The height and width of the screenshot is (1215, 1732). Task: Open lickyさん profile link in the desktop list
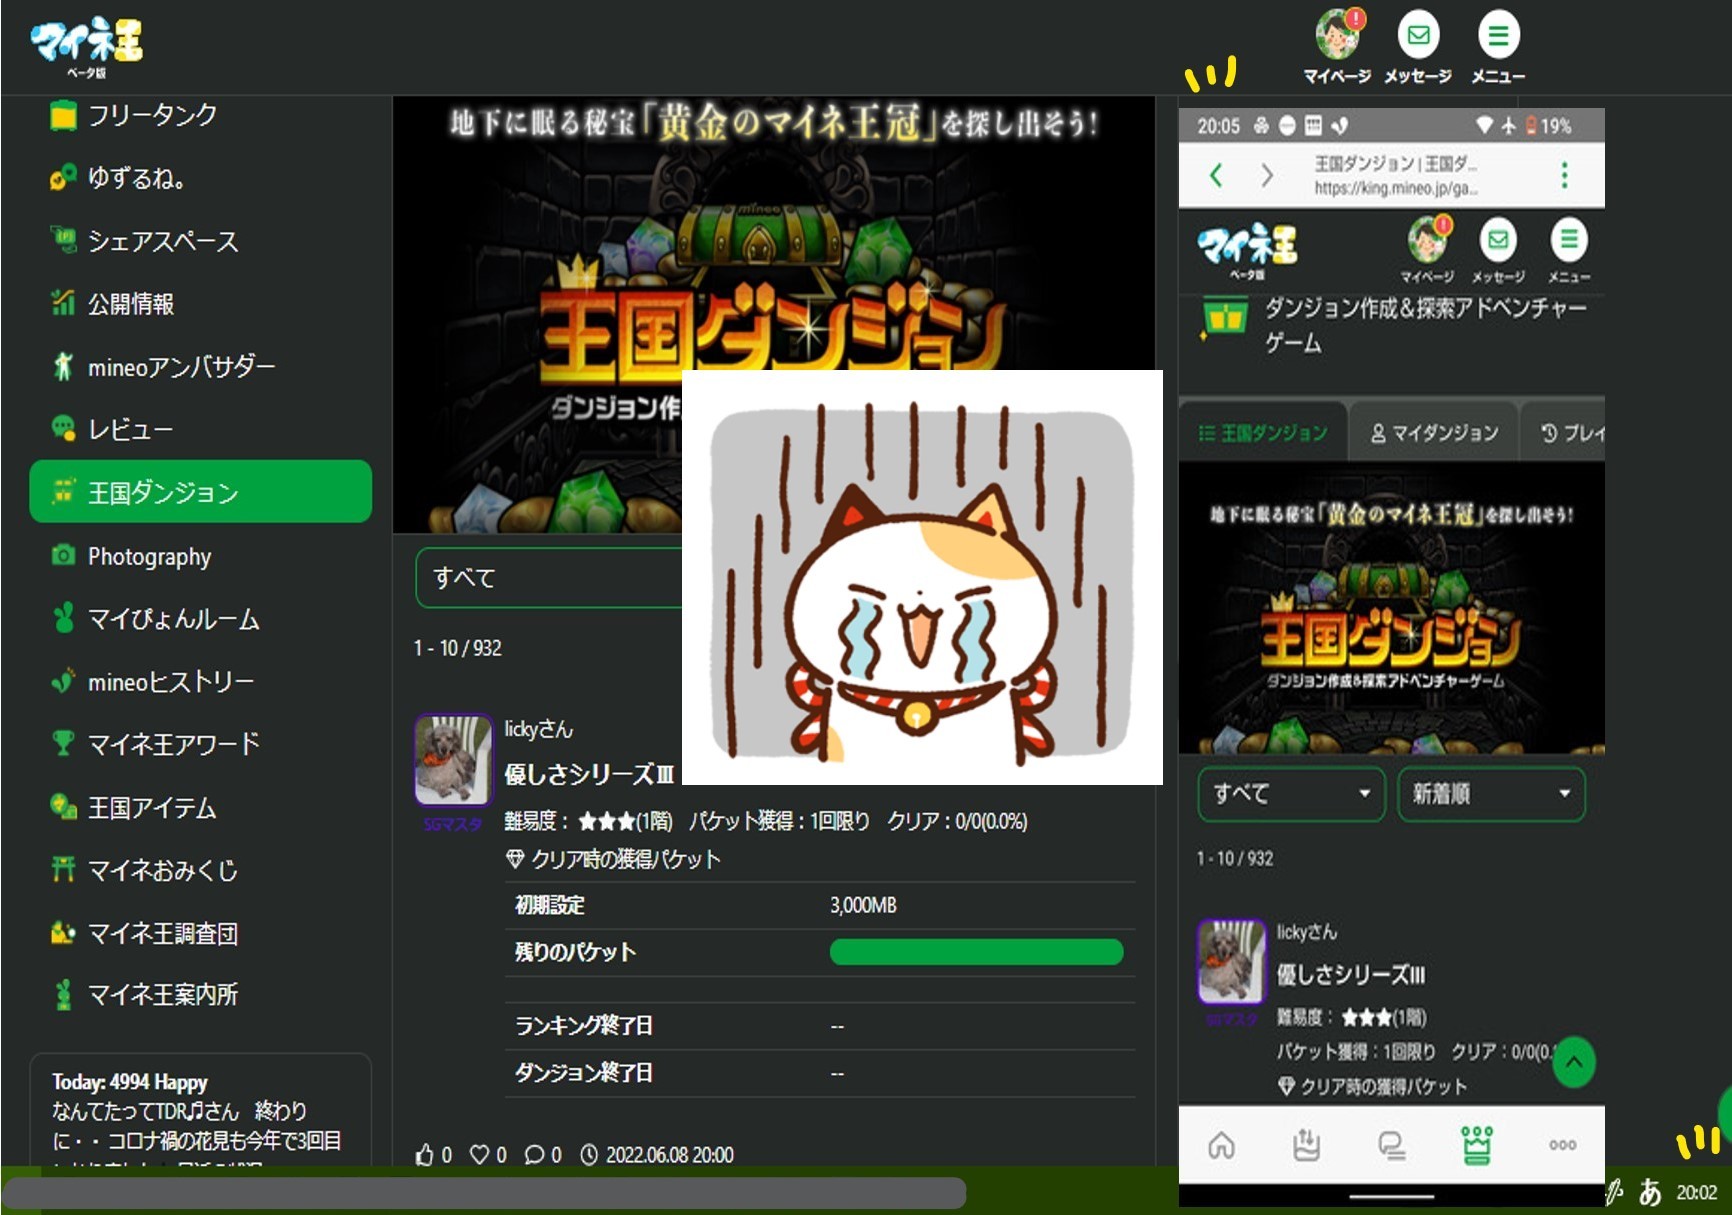[x=538, y=729]
